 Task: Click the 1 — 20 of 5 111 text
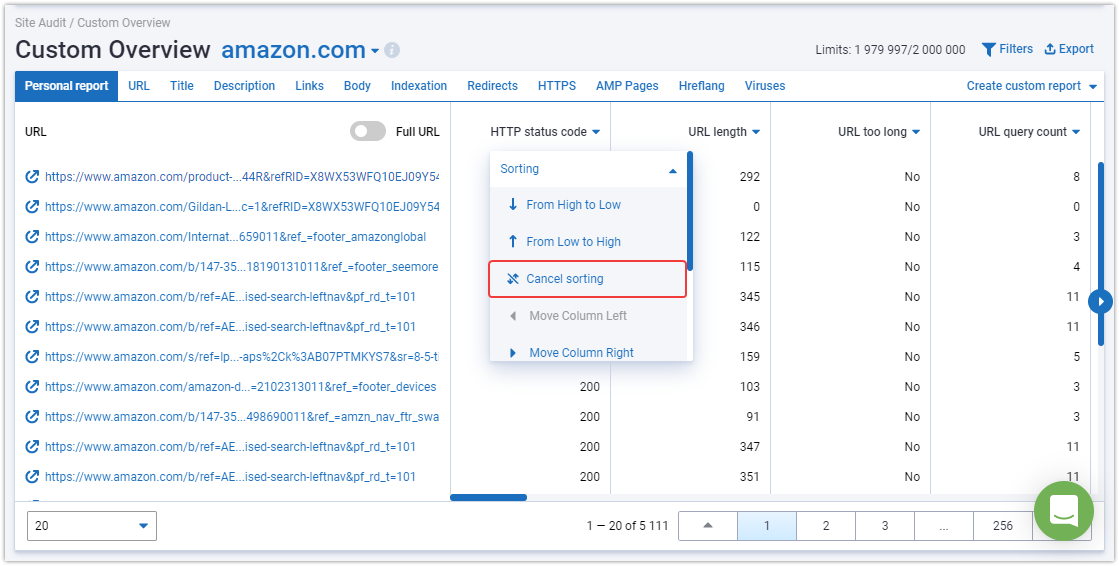click(627, 526)
